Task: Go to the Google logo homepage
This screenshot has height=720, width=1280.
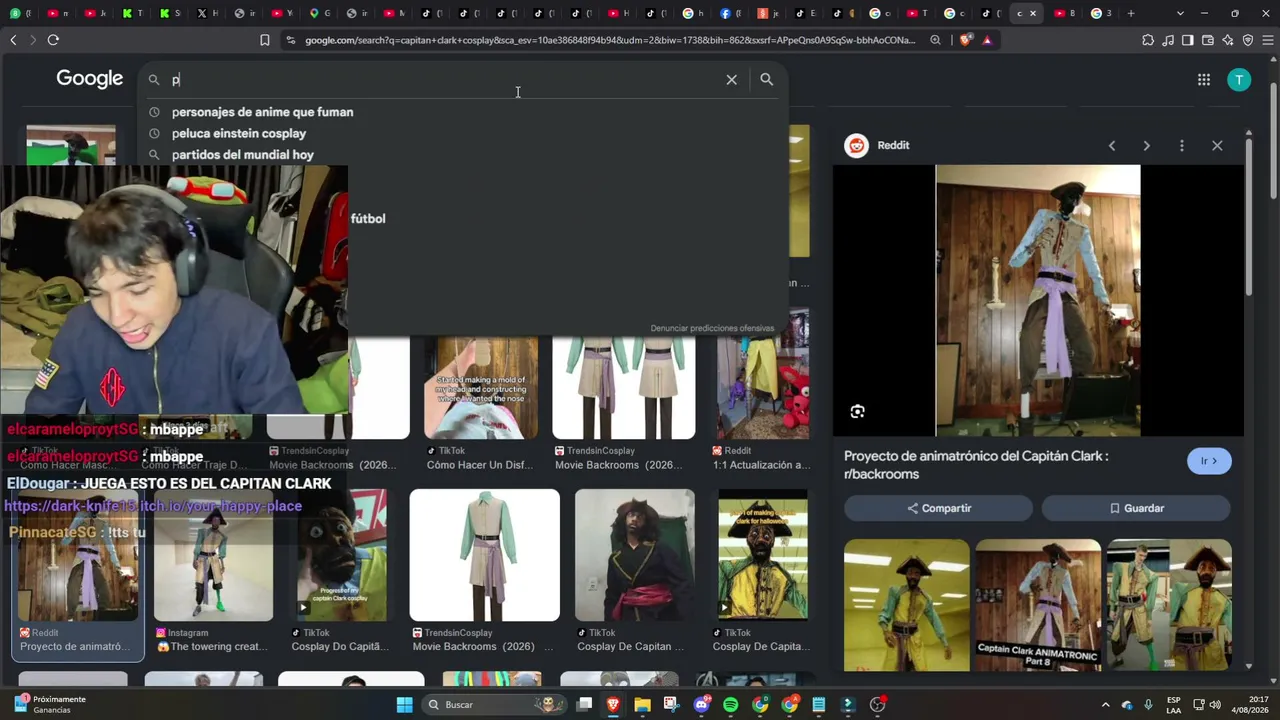Action: (x=90, y=79)
